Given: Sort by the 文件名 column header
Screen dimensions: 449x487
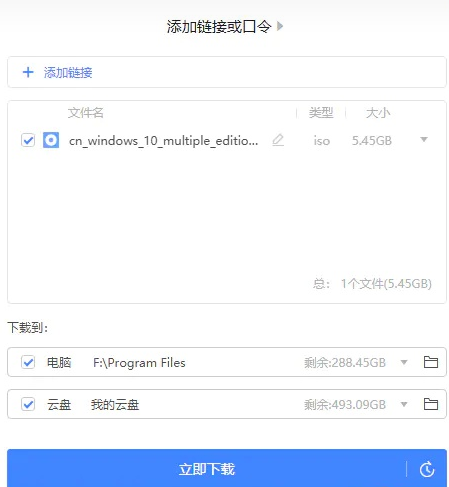Looking at the screenshot, I should pyautogui.click(x=86, y=113).
